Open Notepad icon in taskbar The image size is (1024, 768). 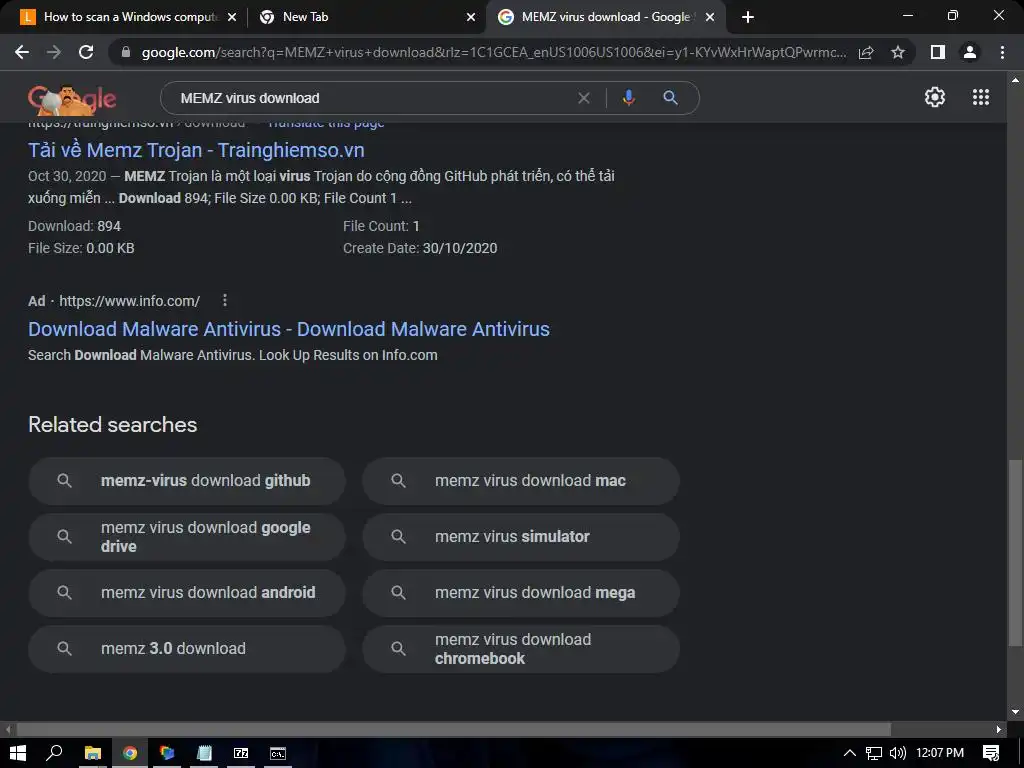[x=204, y=753]
